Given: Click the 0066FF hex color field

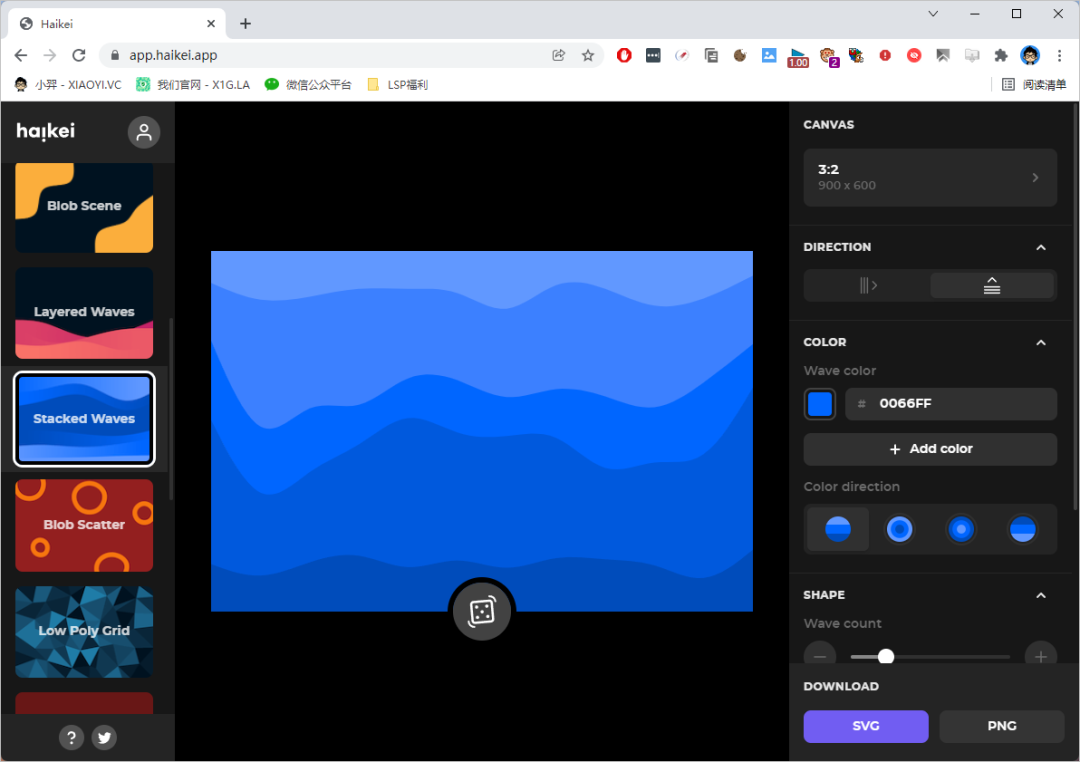Looking at the screenshot, I should coord(951,404).
